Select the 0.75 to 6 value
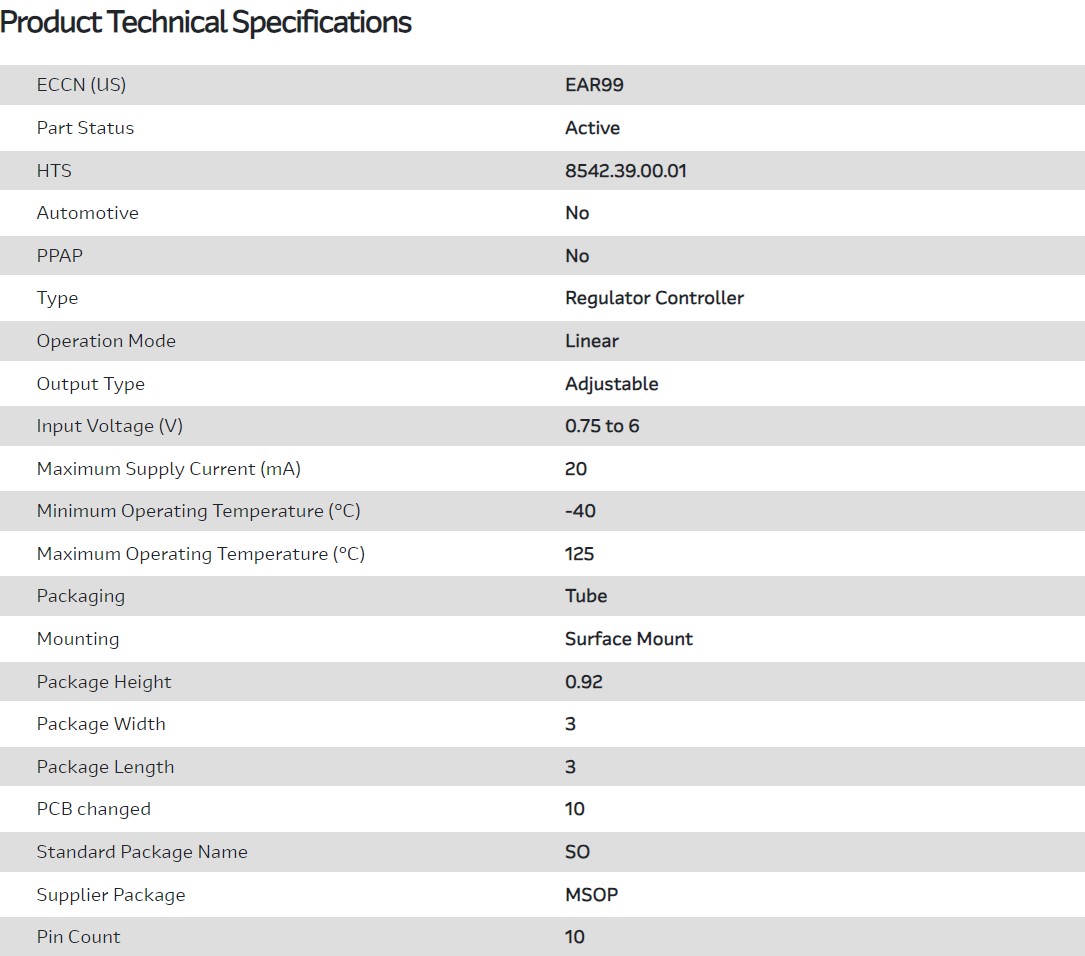This screenshot has height=956, width=1085. pos(601,426)
